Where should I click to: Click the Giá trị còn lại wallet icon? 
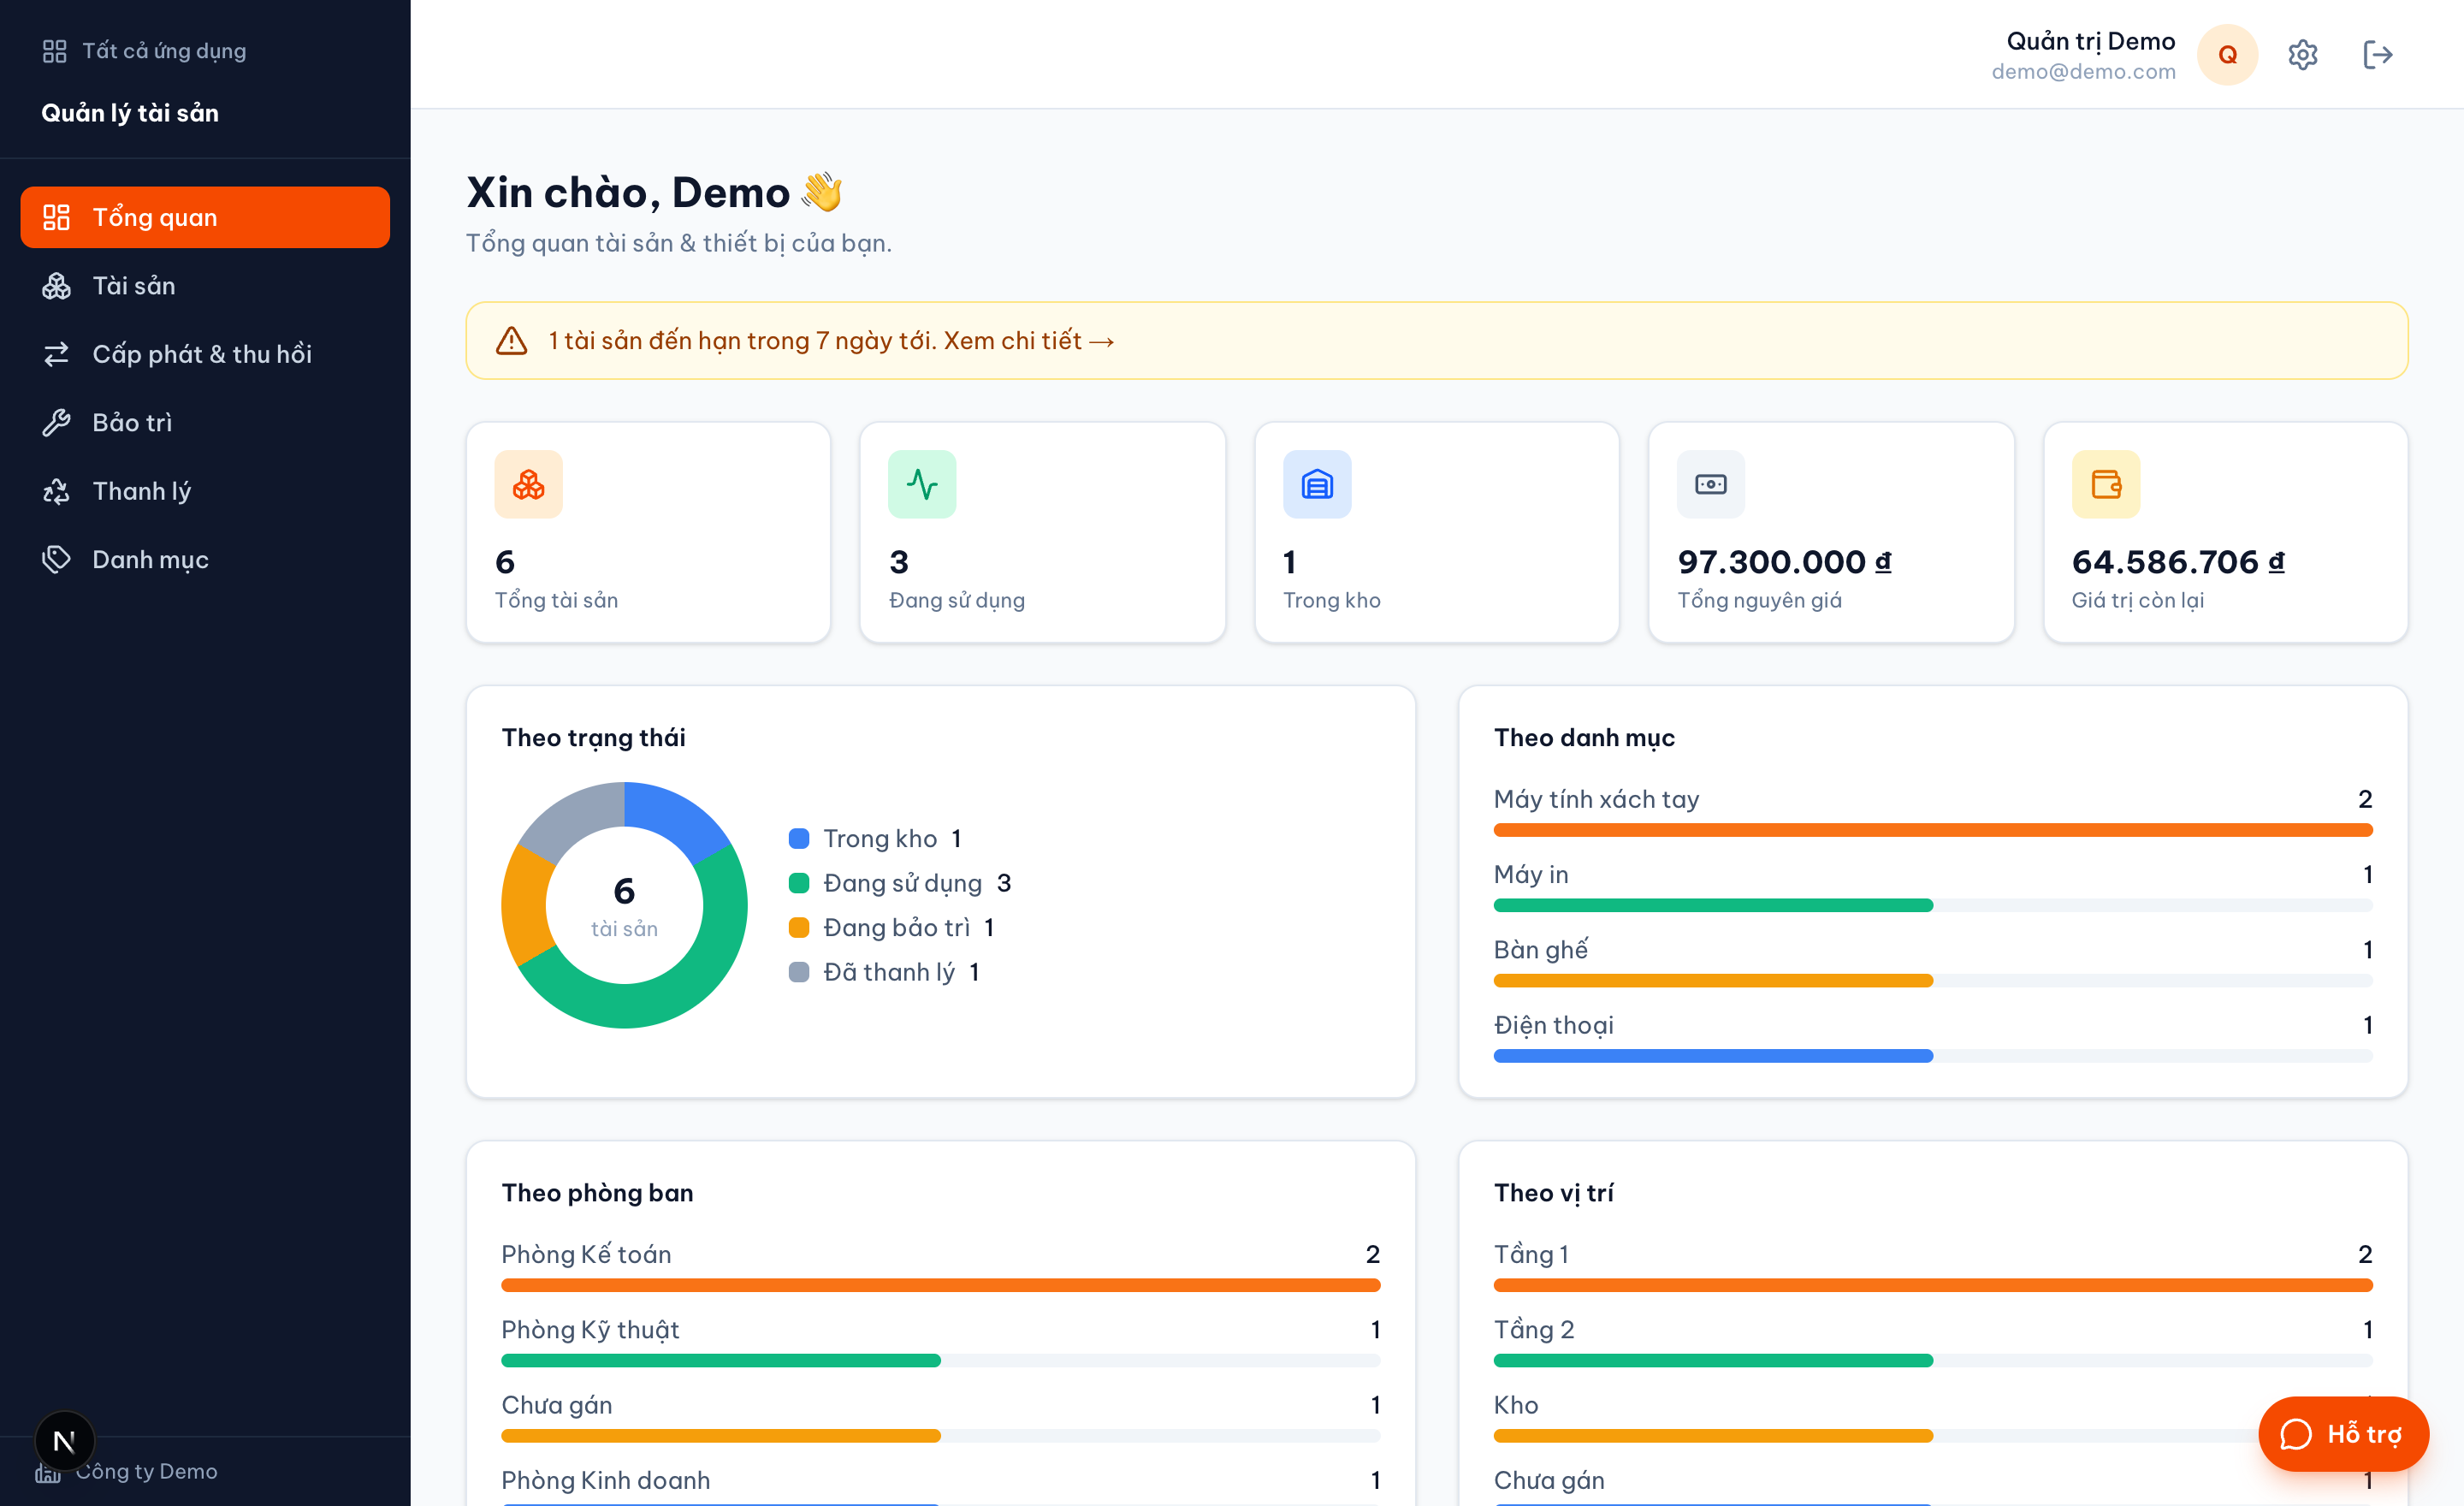coord(2105,484)
